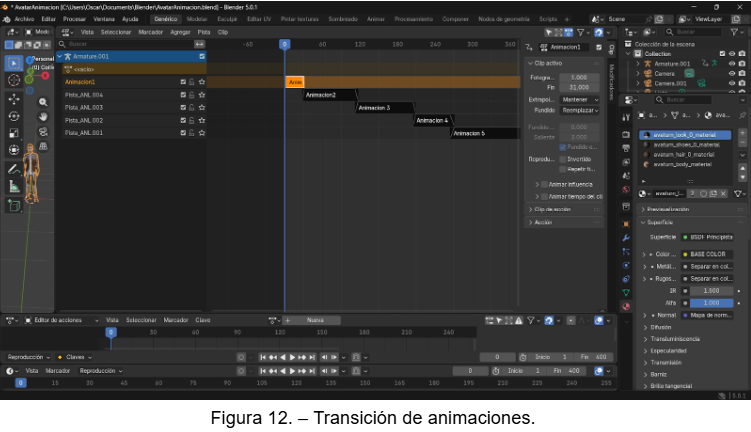Open the Tool tab in Properties editor
The image size is (751, 432).
point(626,117)
